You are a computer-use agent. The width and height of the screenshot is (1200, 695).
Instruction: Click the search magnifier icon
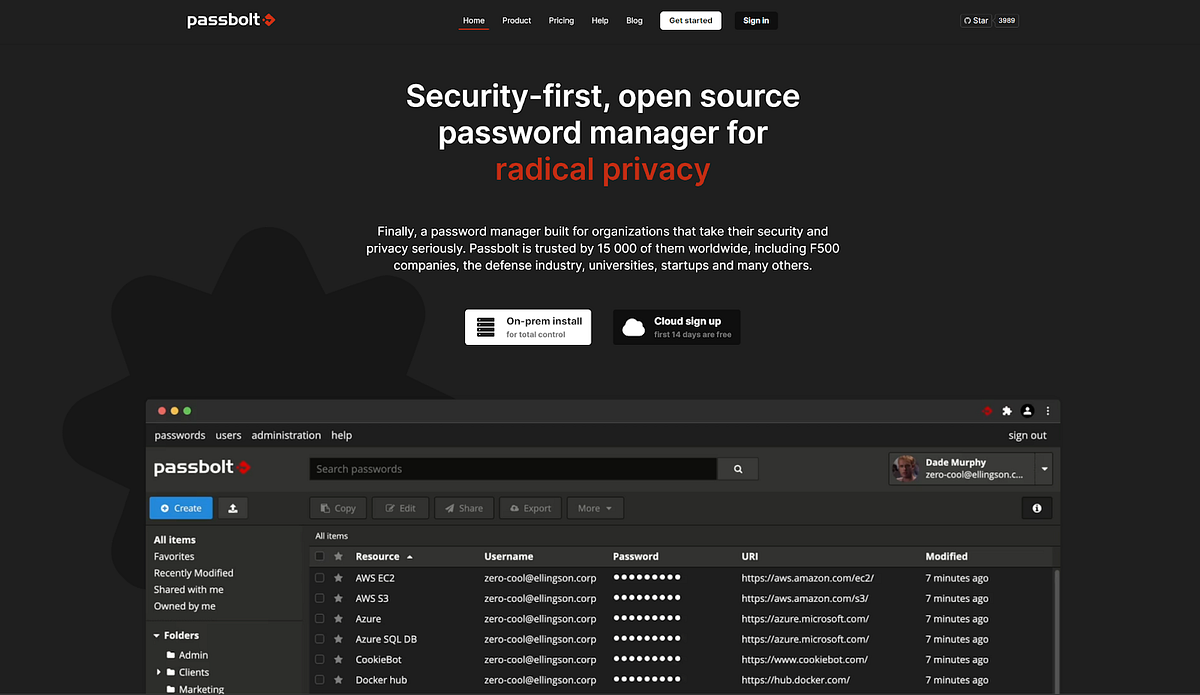tap(737, 468)
